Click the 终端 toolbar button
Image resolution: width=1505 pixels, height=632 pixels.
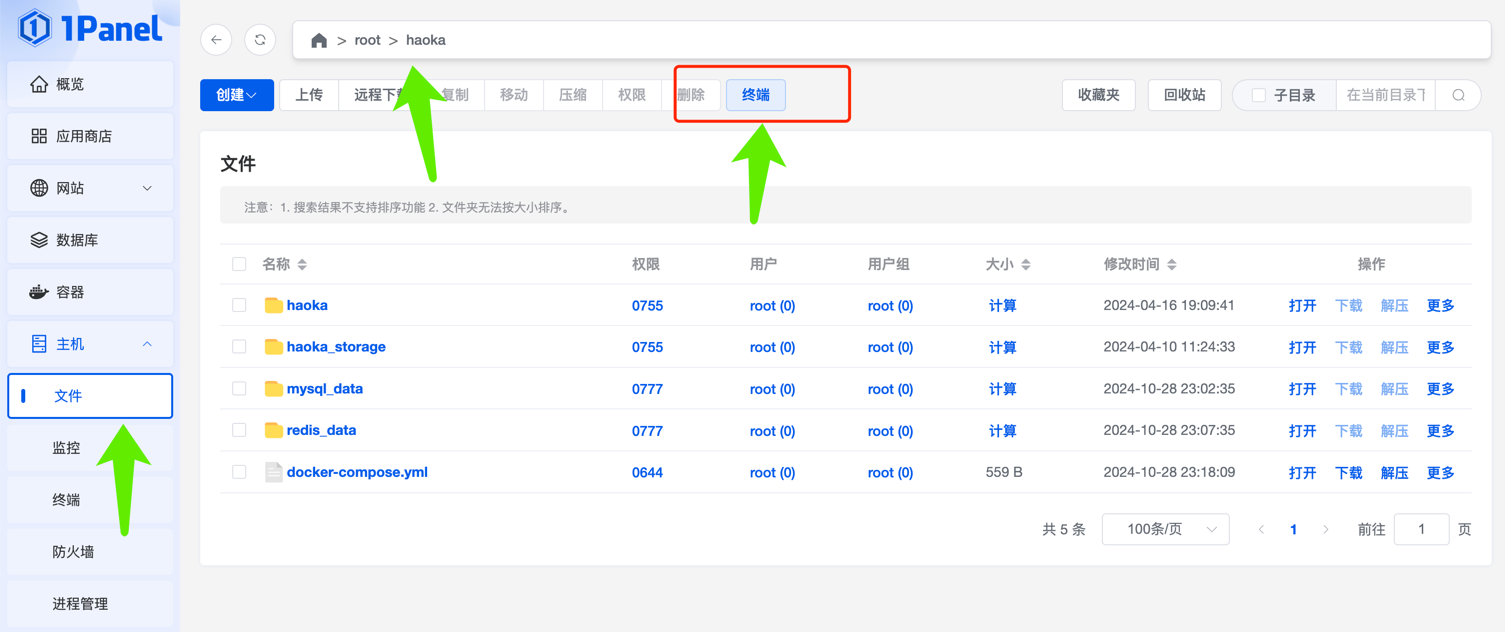coord(755,95)
